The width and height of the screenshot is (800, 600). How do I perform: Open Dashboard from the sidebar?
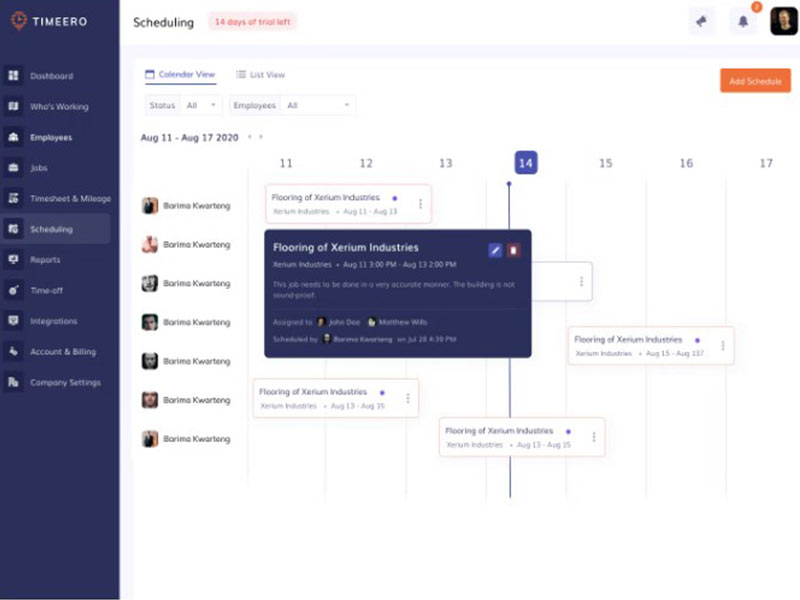click(52, 76)
